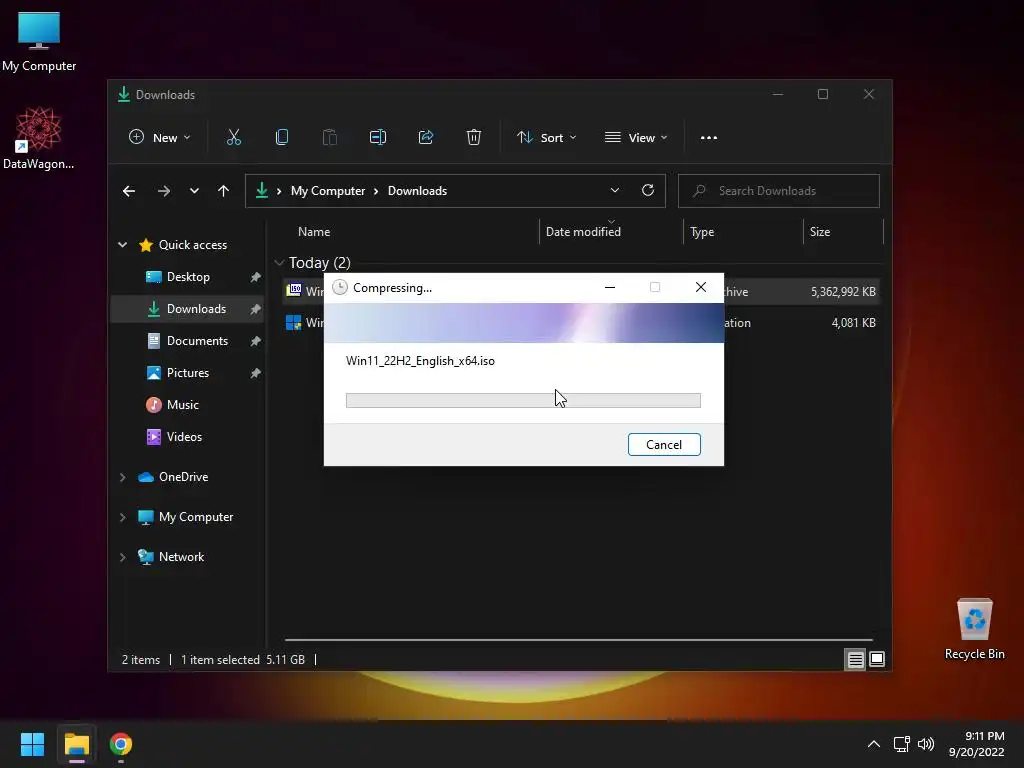Screen dimensions: 1024x768
Task: Click the horizontal scrollbar in file list
Action: coord(579,640)
